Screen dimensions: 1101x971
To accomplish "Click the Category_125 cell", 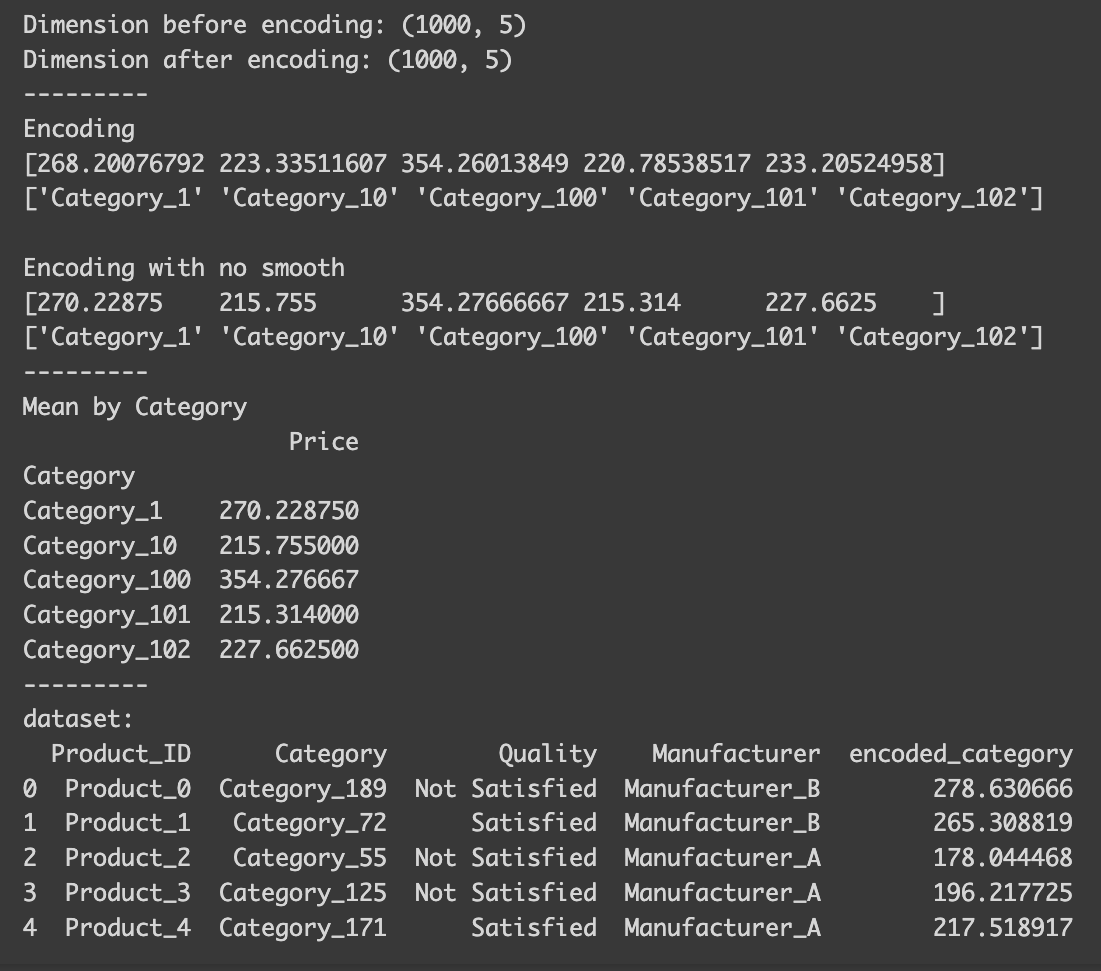I will (302, 893).
